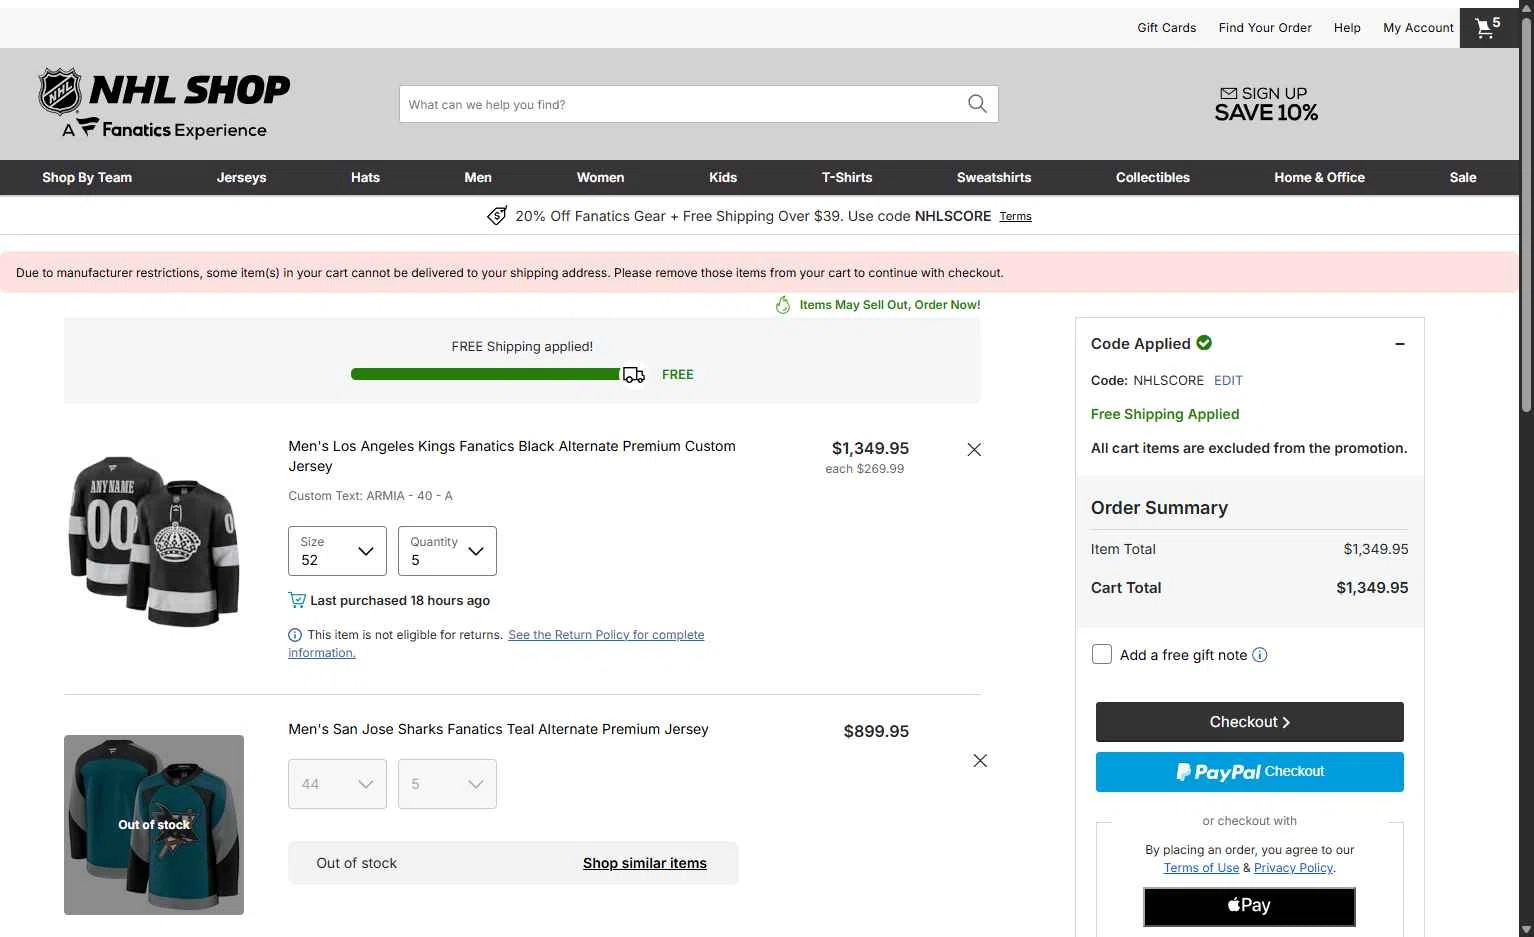Open the Kings jersey product thumbnail
This screenshot has height=937, width=1534.
[x=154, y=541]
